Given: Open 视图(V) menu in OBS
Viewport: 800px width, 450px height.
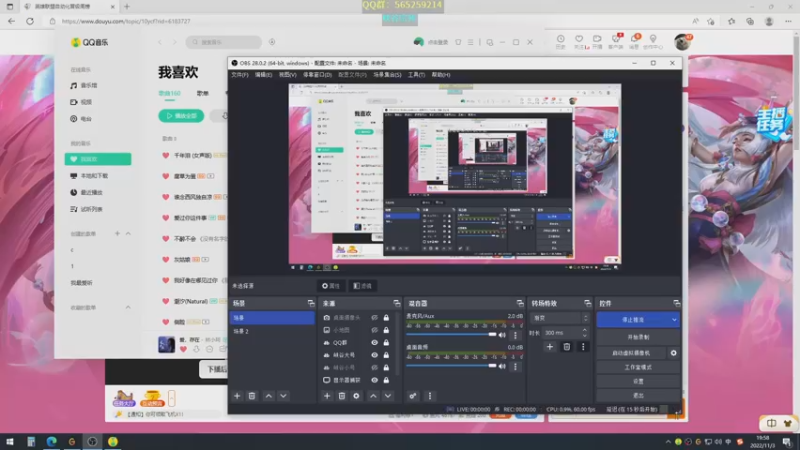Looking at the screenshot, I should click(x=287, y=75).
